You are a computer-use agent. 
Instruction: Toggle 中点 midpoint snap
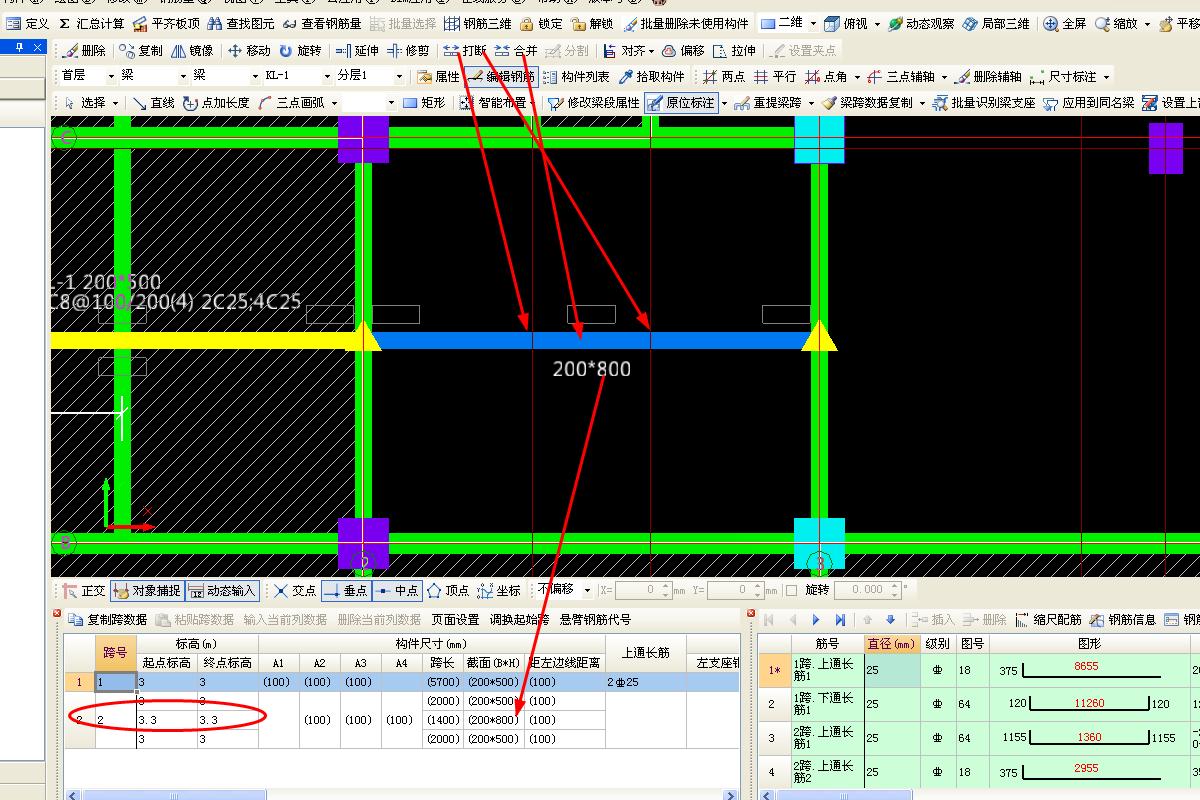click(x=396, y=591)
